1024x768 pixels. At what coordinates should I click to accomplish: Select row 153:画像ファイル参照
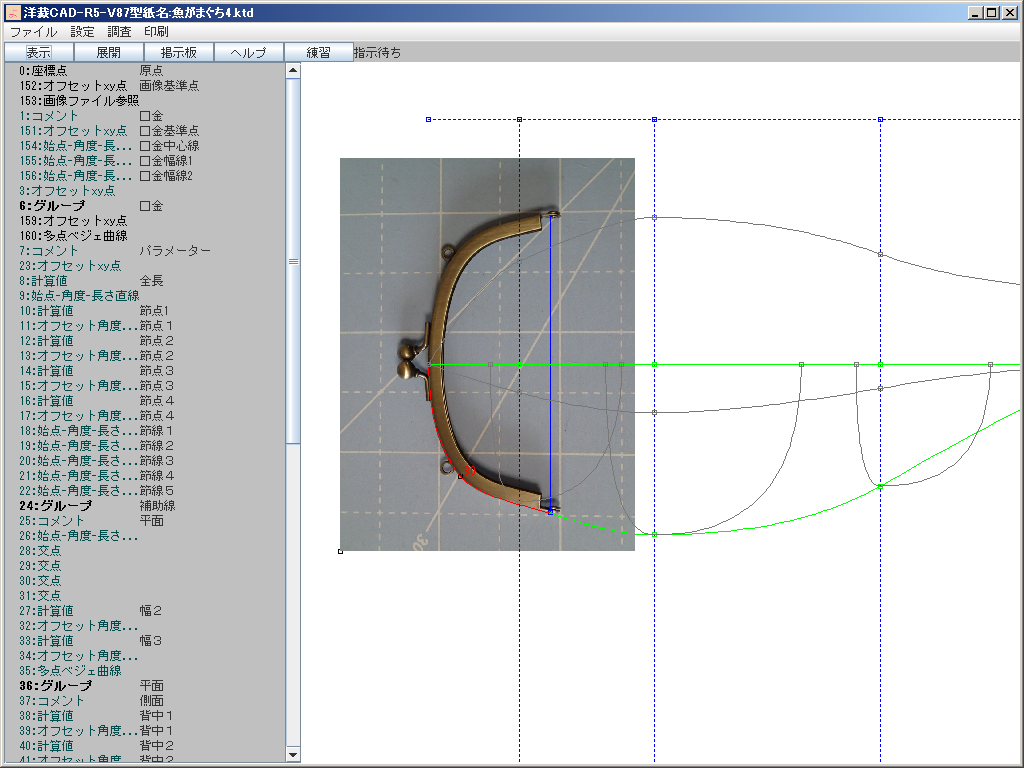tap(79, 101)
